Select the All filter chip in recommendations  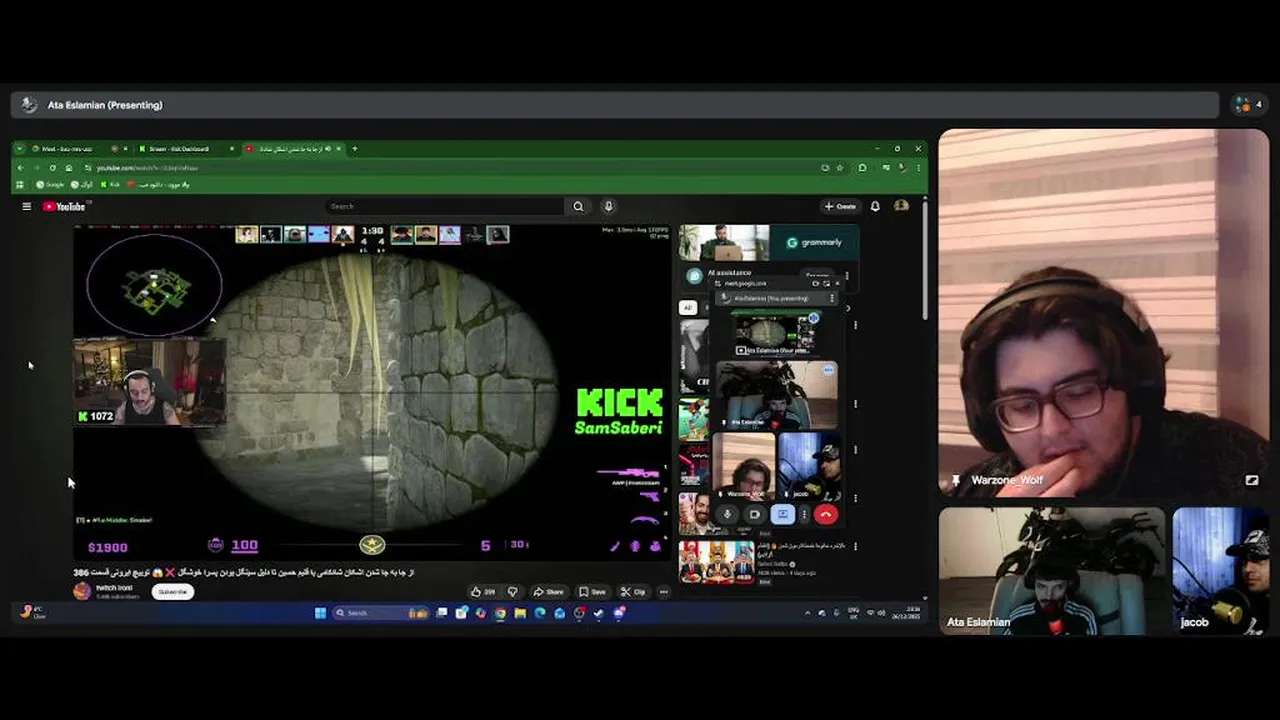(x=687, y=308)
